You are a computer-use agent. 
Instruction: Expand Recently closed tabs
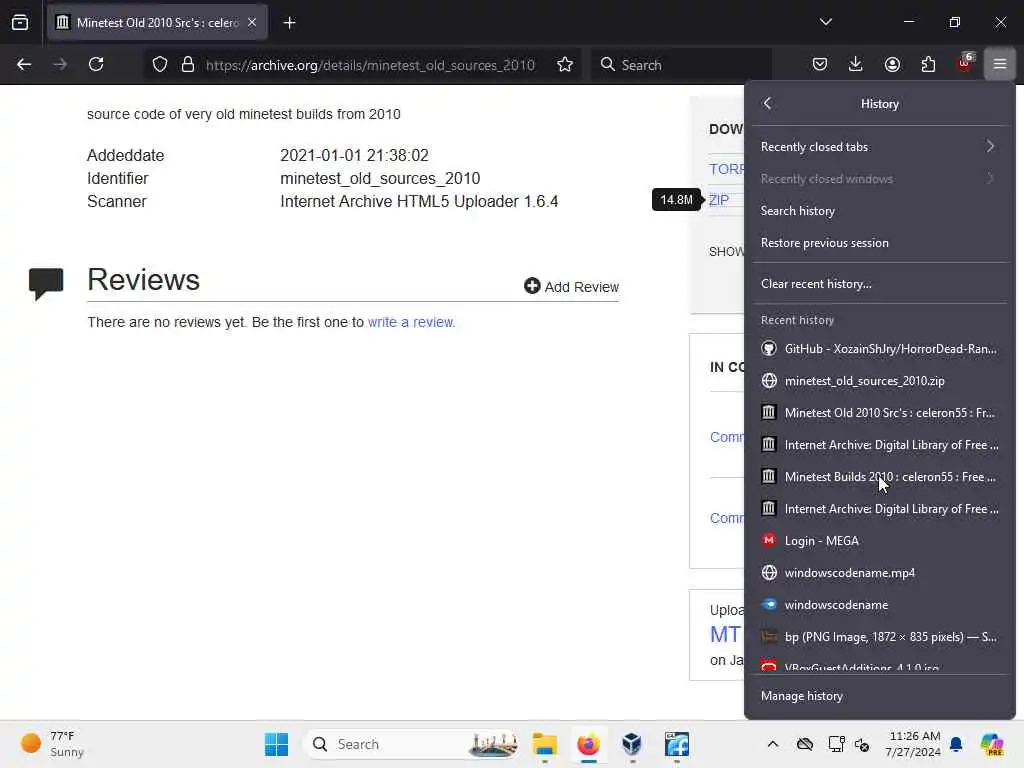[879, 146]
